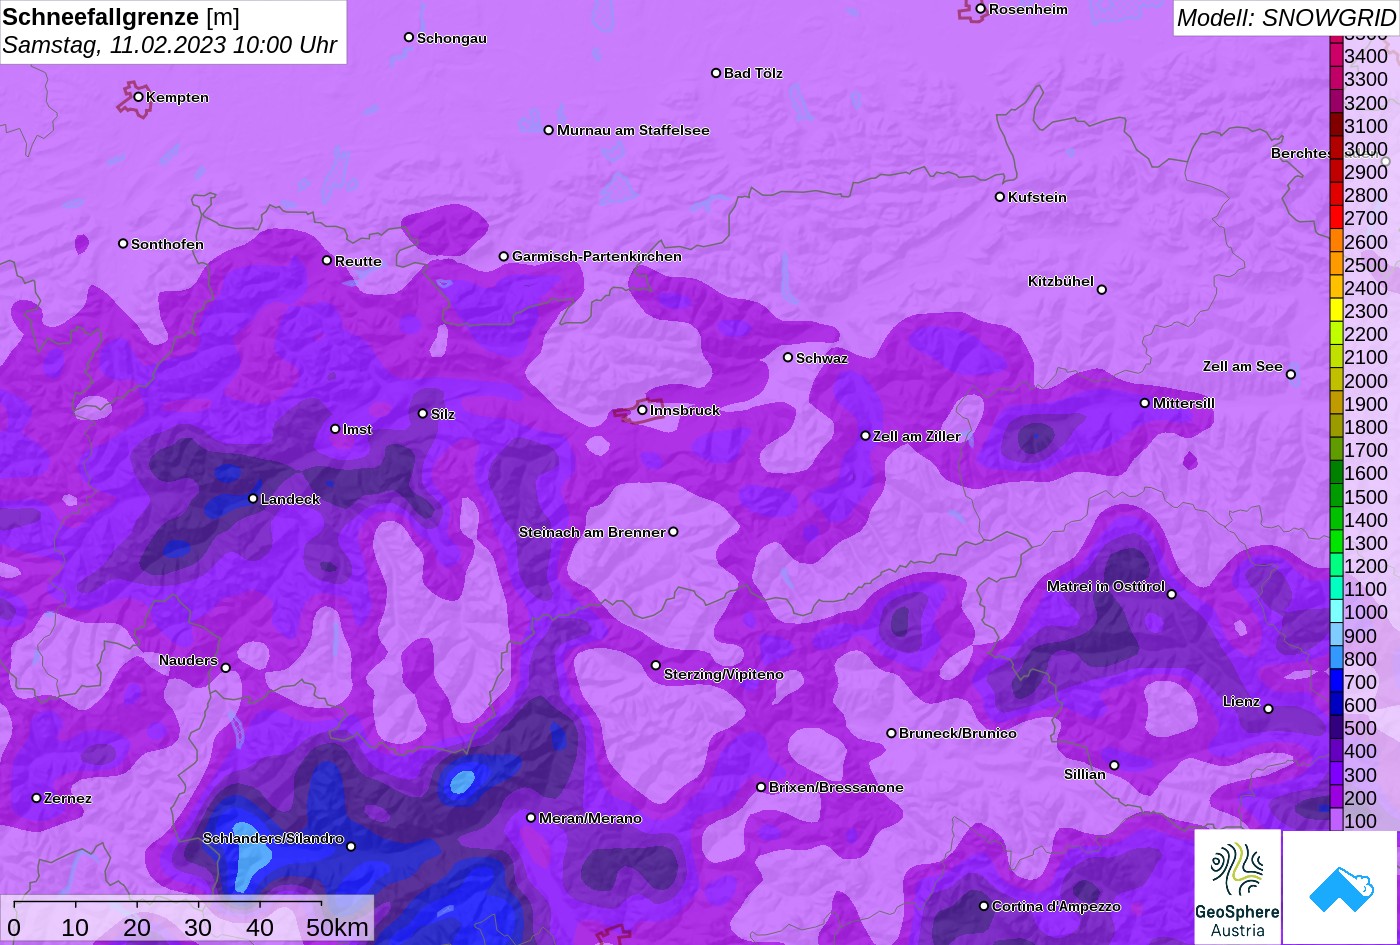This screenshot has height=945, width=1400.
Task: Click the Schongau location dot
Action: [409, 37]
